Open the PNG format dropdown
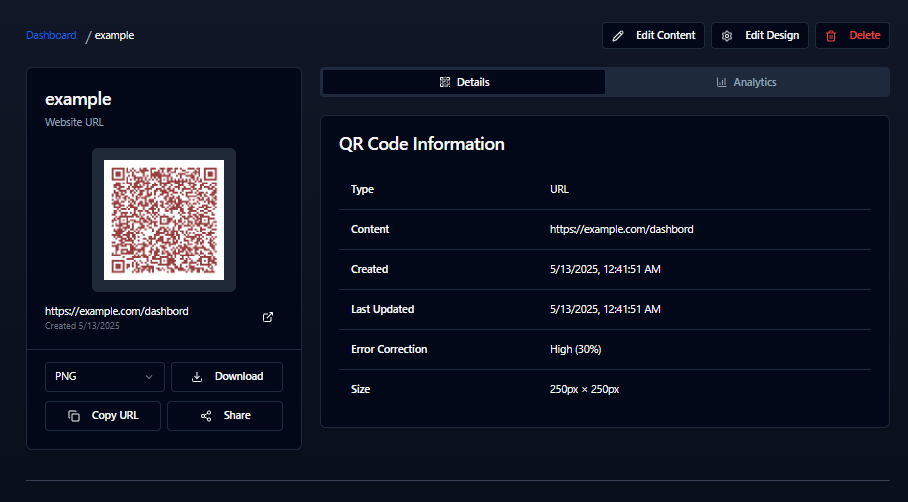The image size is (908, 502). (105, 377)
